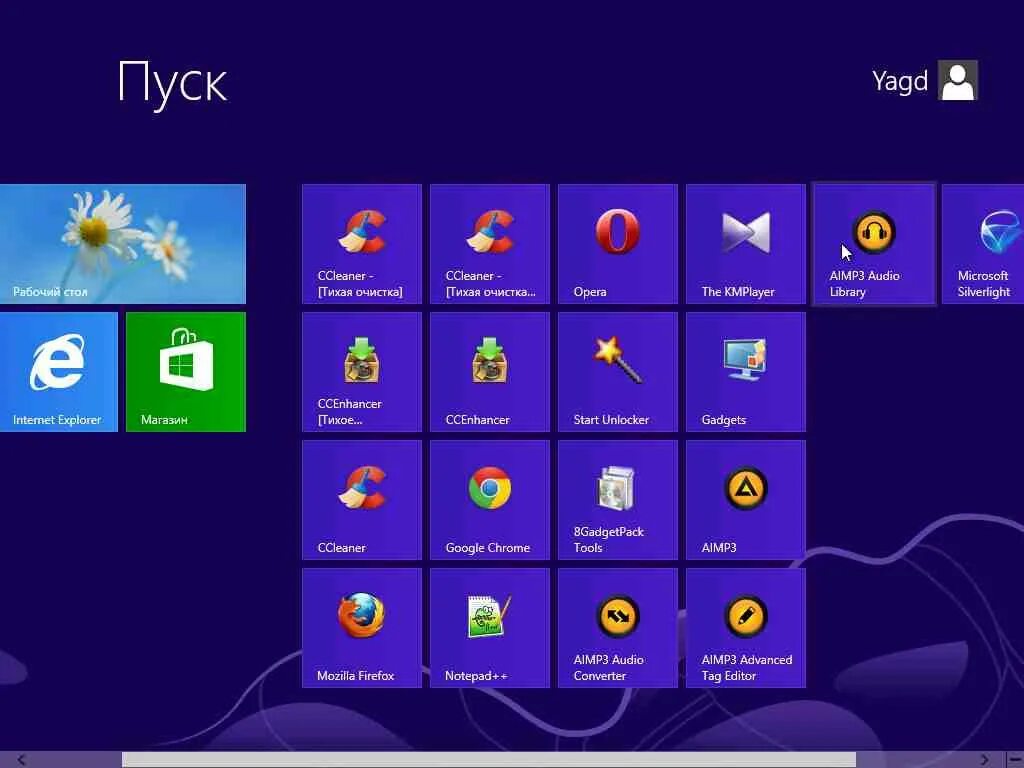
Task: Click the right scroll arrow at bottom
Action: (985, 760)
